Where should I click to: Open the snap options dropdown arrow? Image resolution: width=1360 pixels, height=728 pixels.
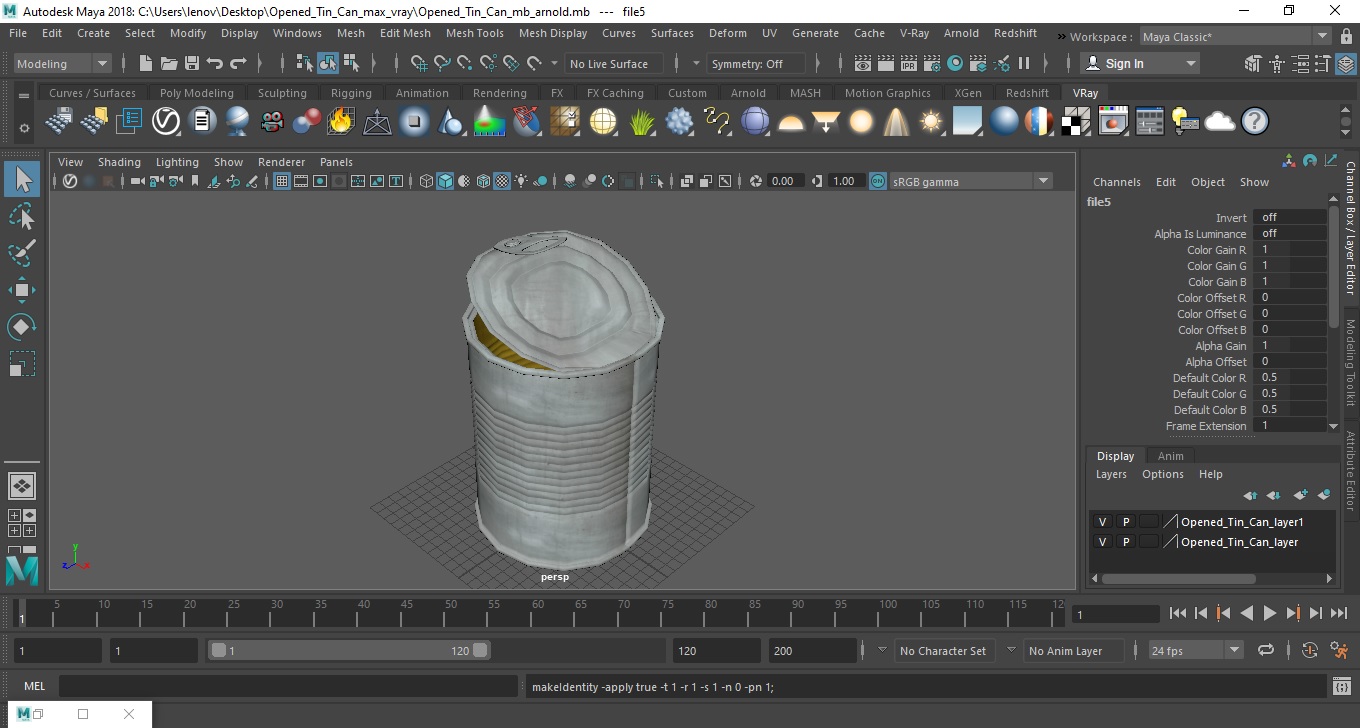(x=555, y=63)
